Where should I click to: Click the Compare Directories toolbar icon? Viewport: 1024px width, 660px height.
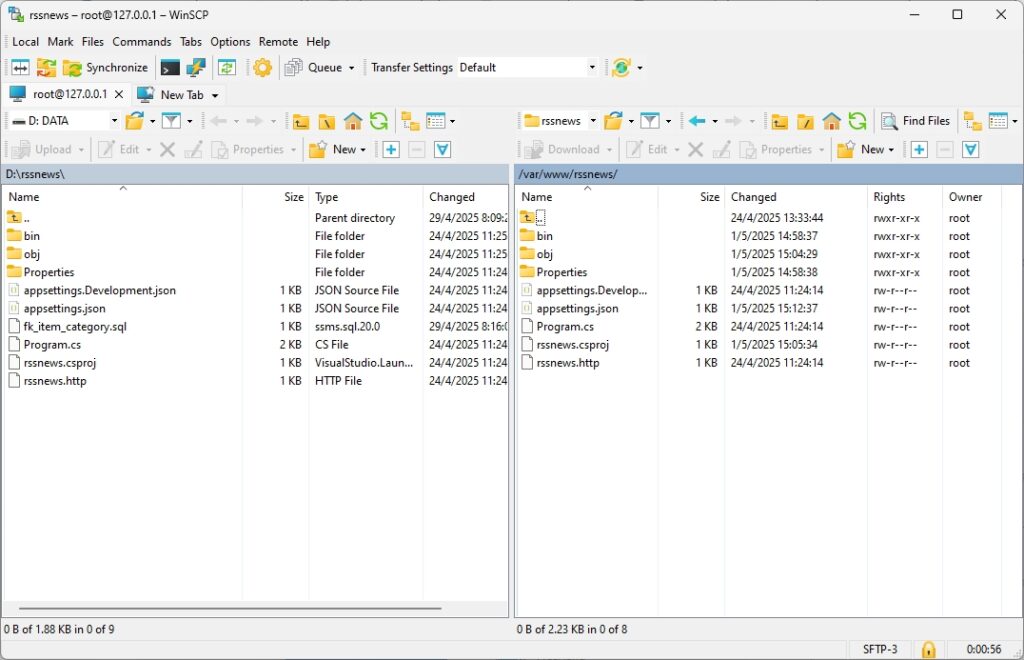pos(20,67)
